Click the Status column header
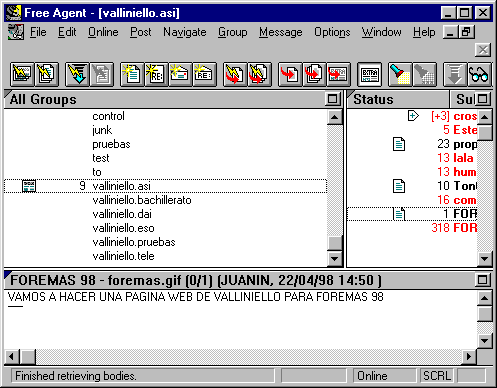 398,99
